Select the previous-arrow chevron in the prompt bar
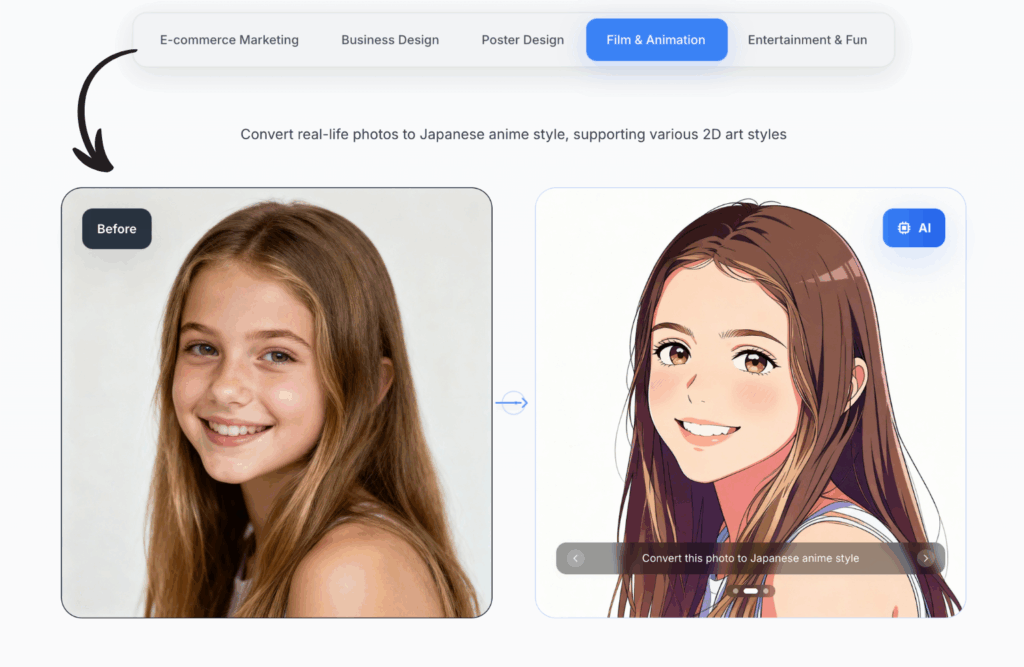Image resolution: width=1024 pixels, height=667 pixels. (574, 558)
